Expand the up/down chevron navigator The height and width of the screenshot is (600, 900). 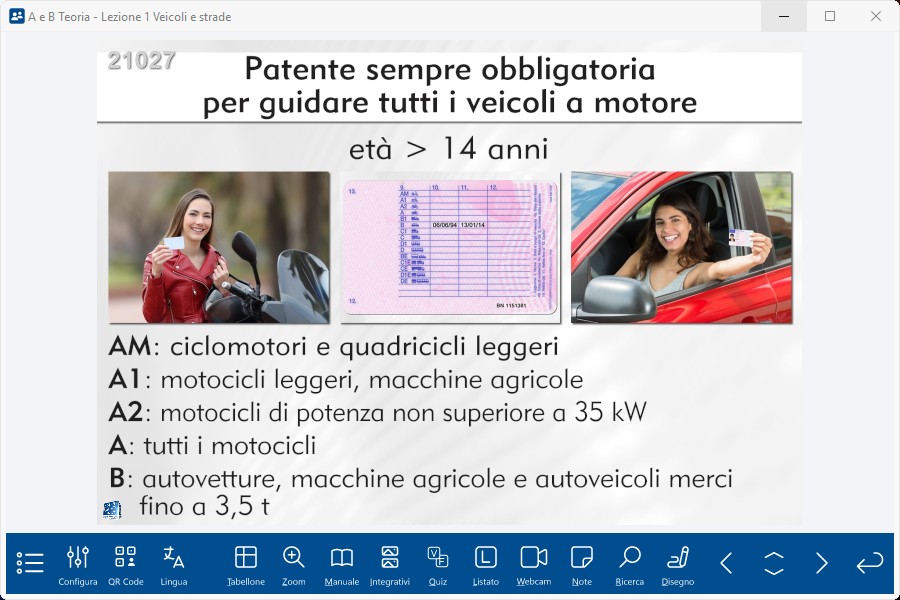click(x=774, y=563)
